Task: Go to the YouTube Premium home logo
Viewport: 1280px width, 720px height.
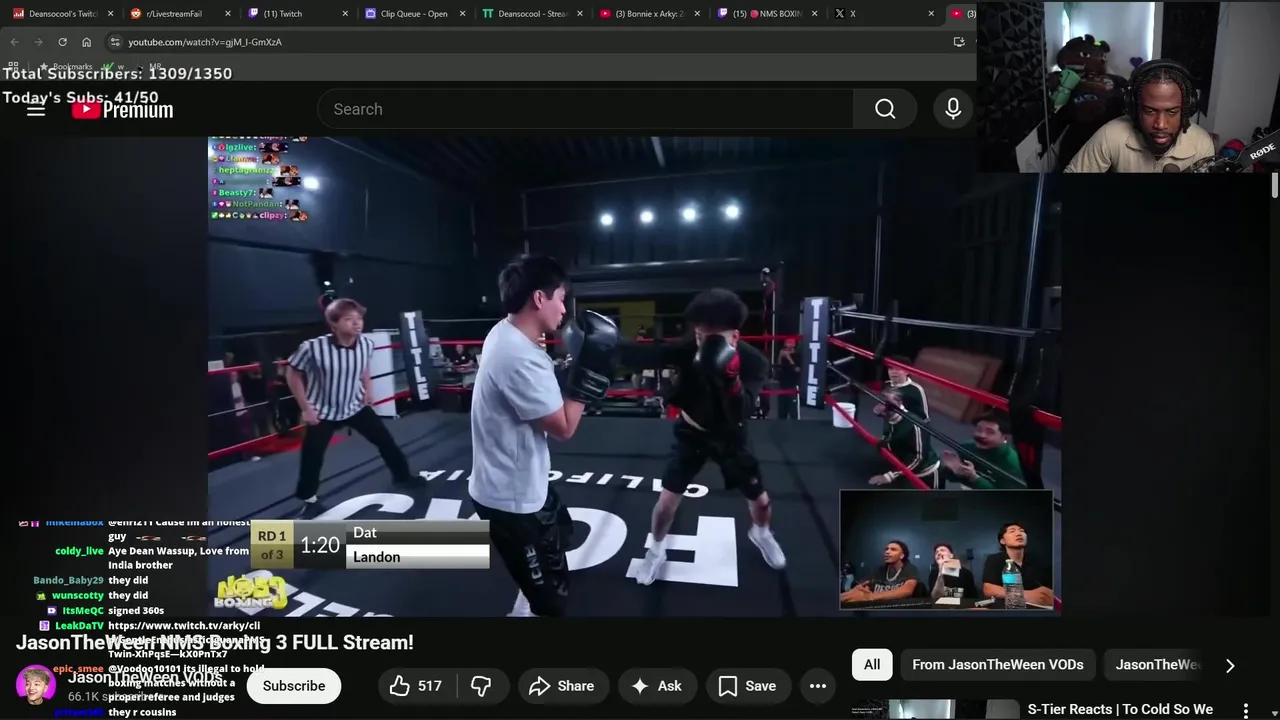Action: pos(122,110)
